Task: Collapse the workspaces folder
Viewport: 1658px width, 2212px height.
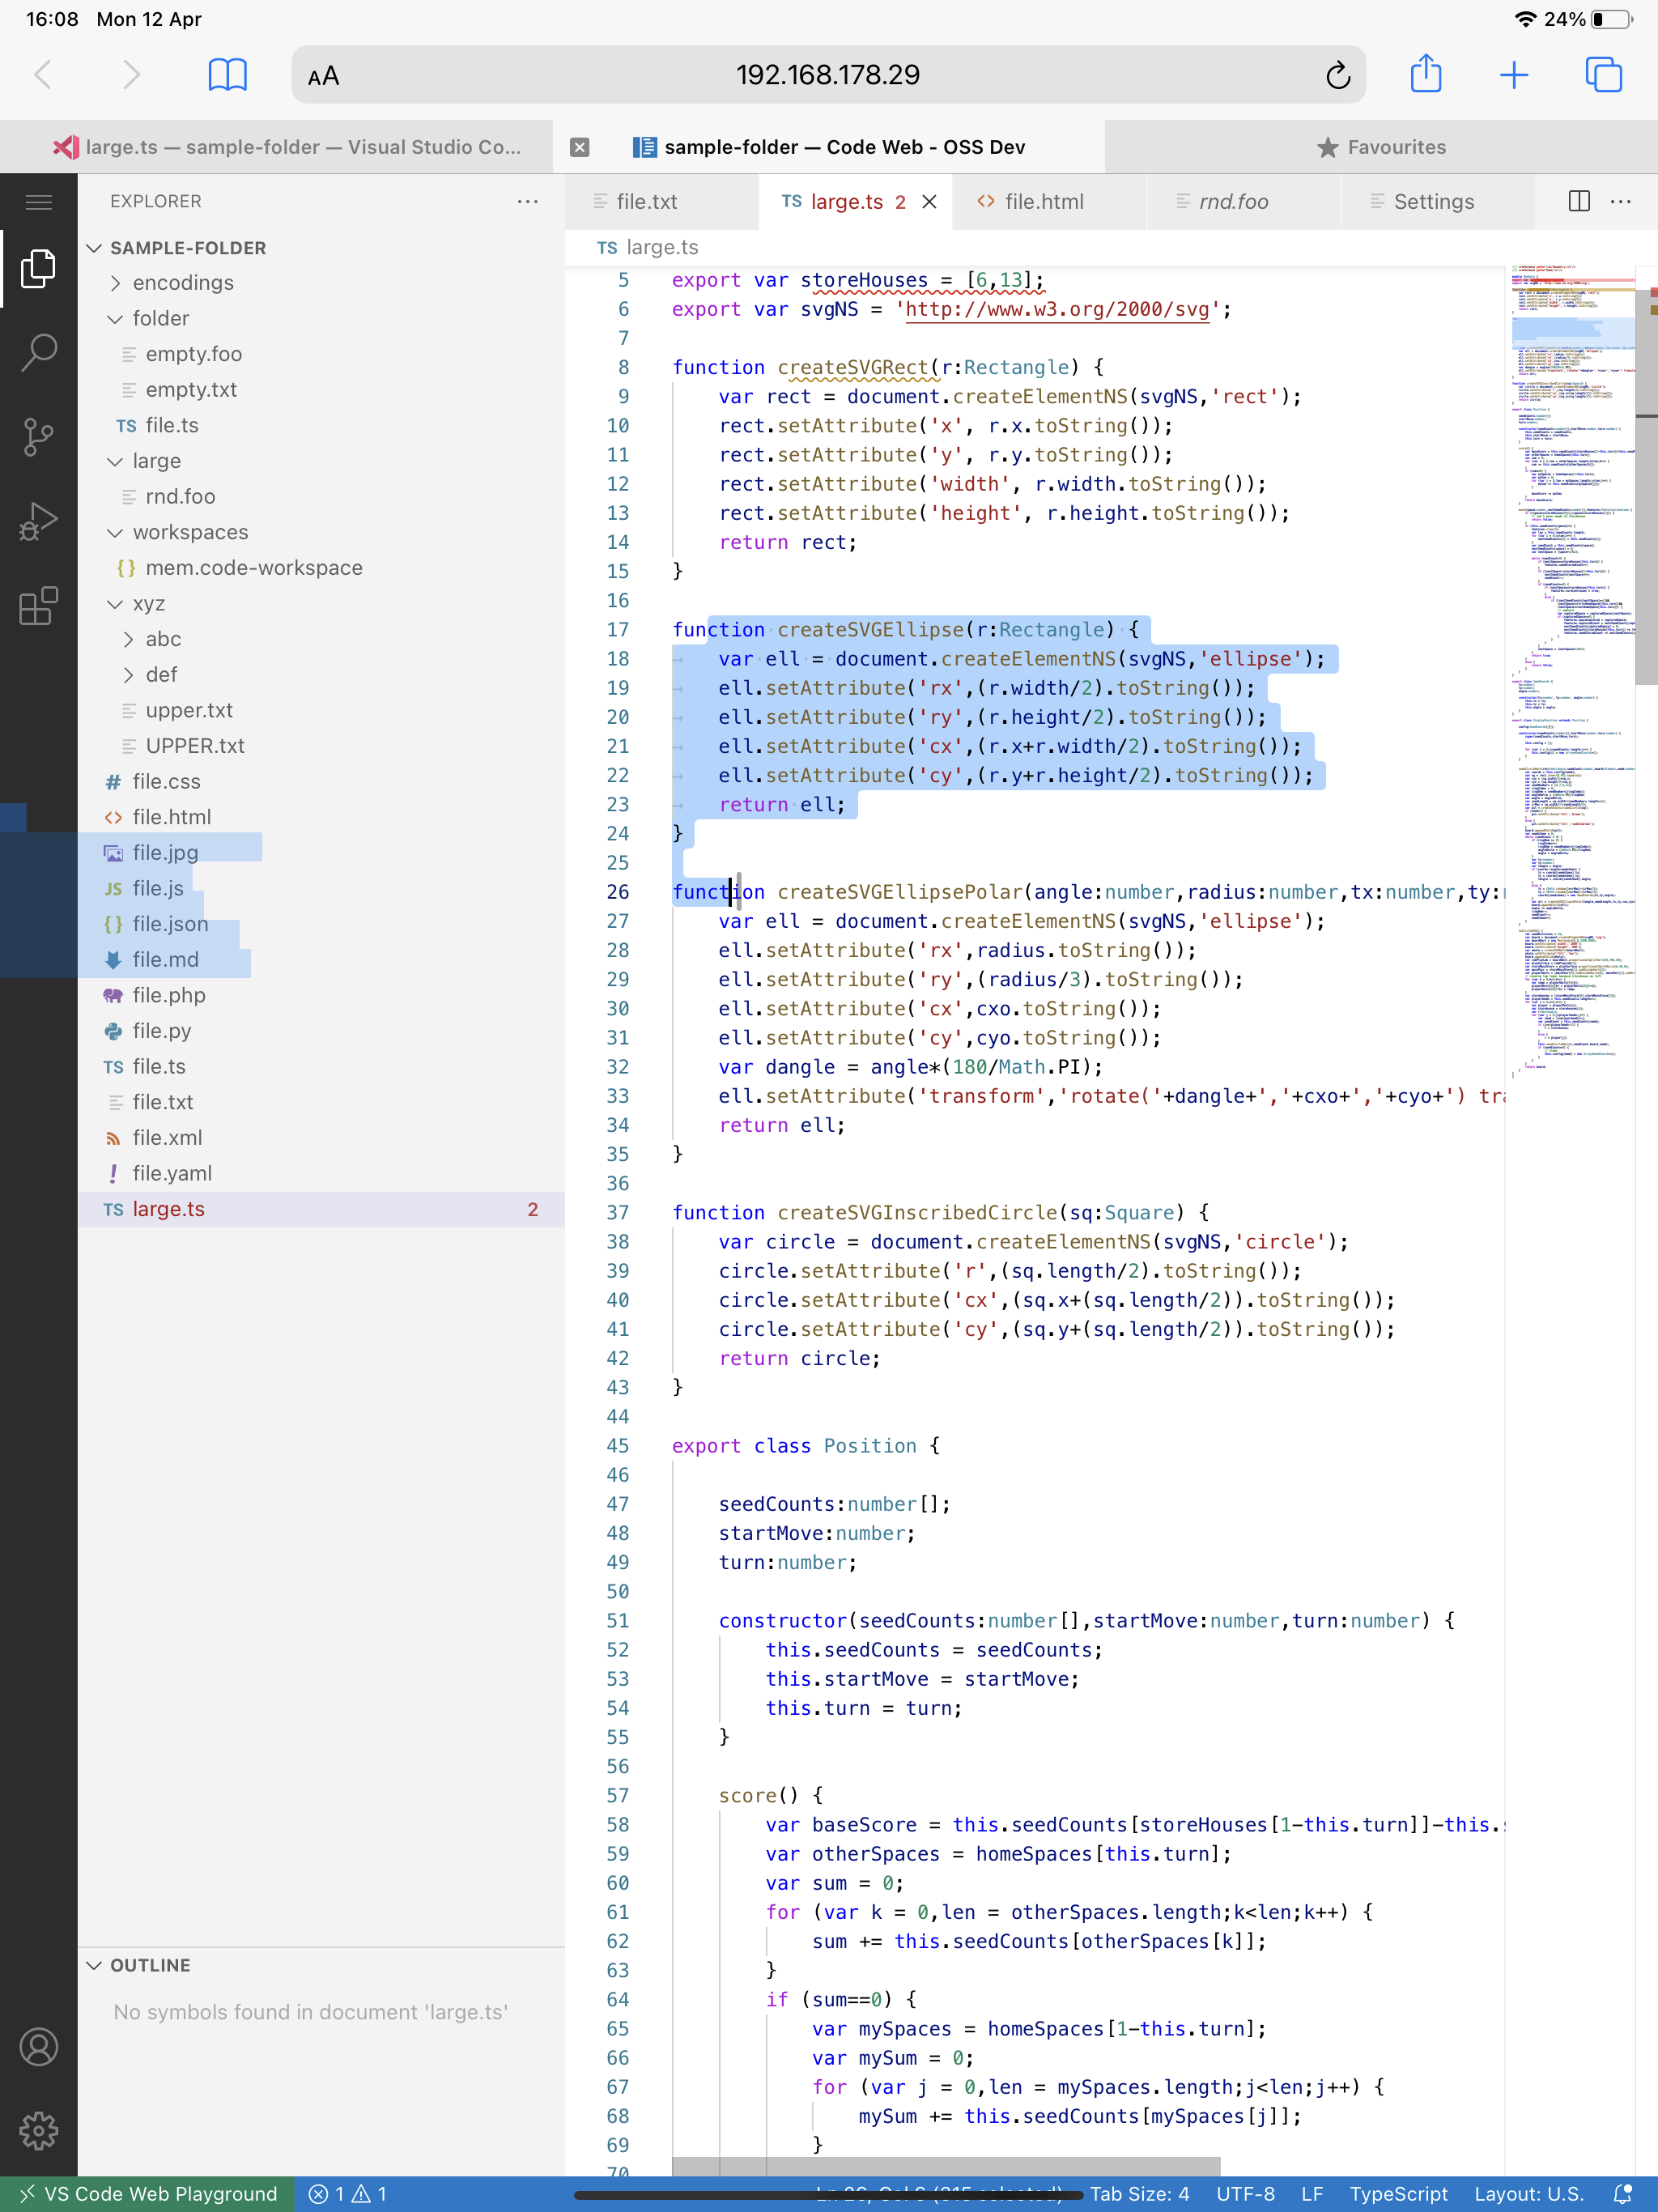Action: 190,532
